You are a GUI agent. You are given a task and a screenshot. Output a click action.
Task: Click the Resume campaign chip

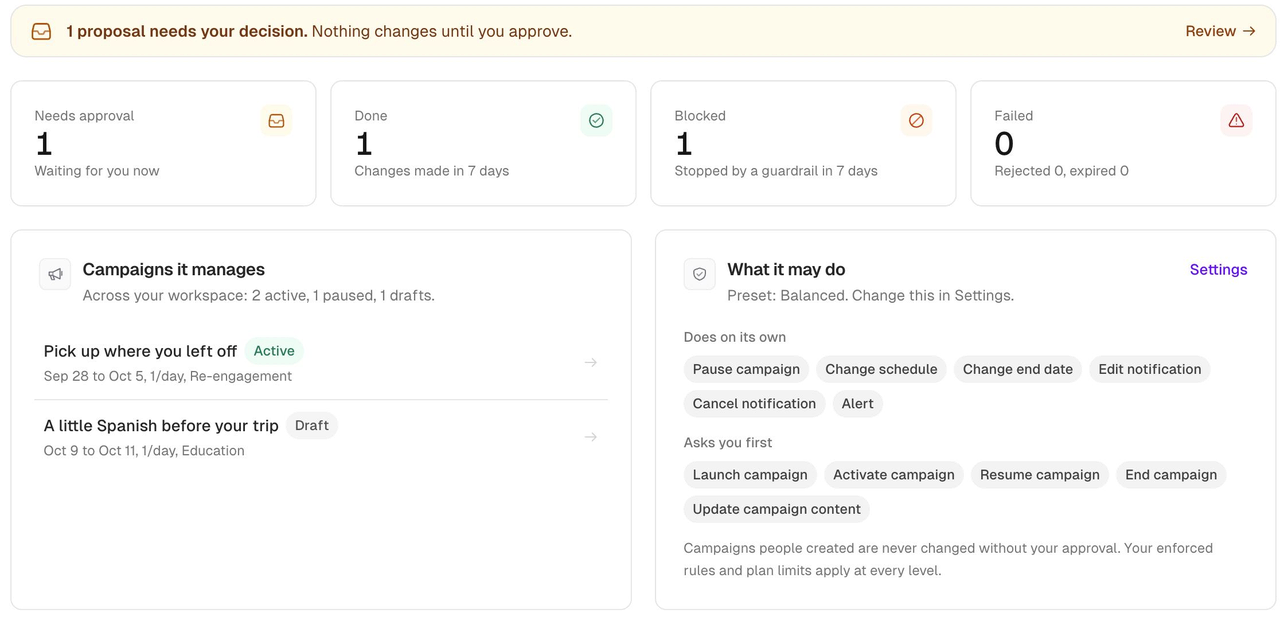point(1040,474)
